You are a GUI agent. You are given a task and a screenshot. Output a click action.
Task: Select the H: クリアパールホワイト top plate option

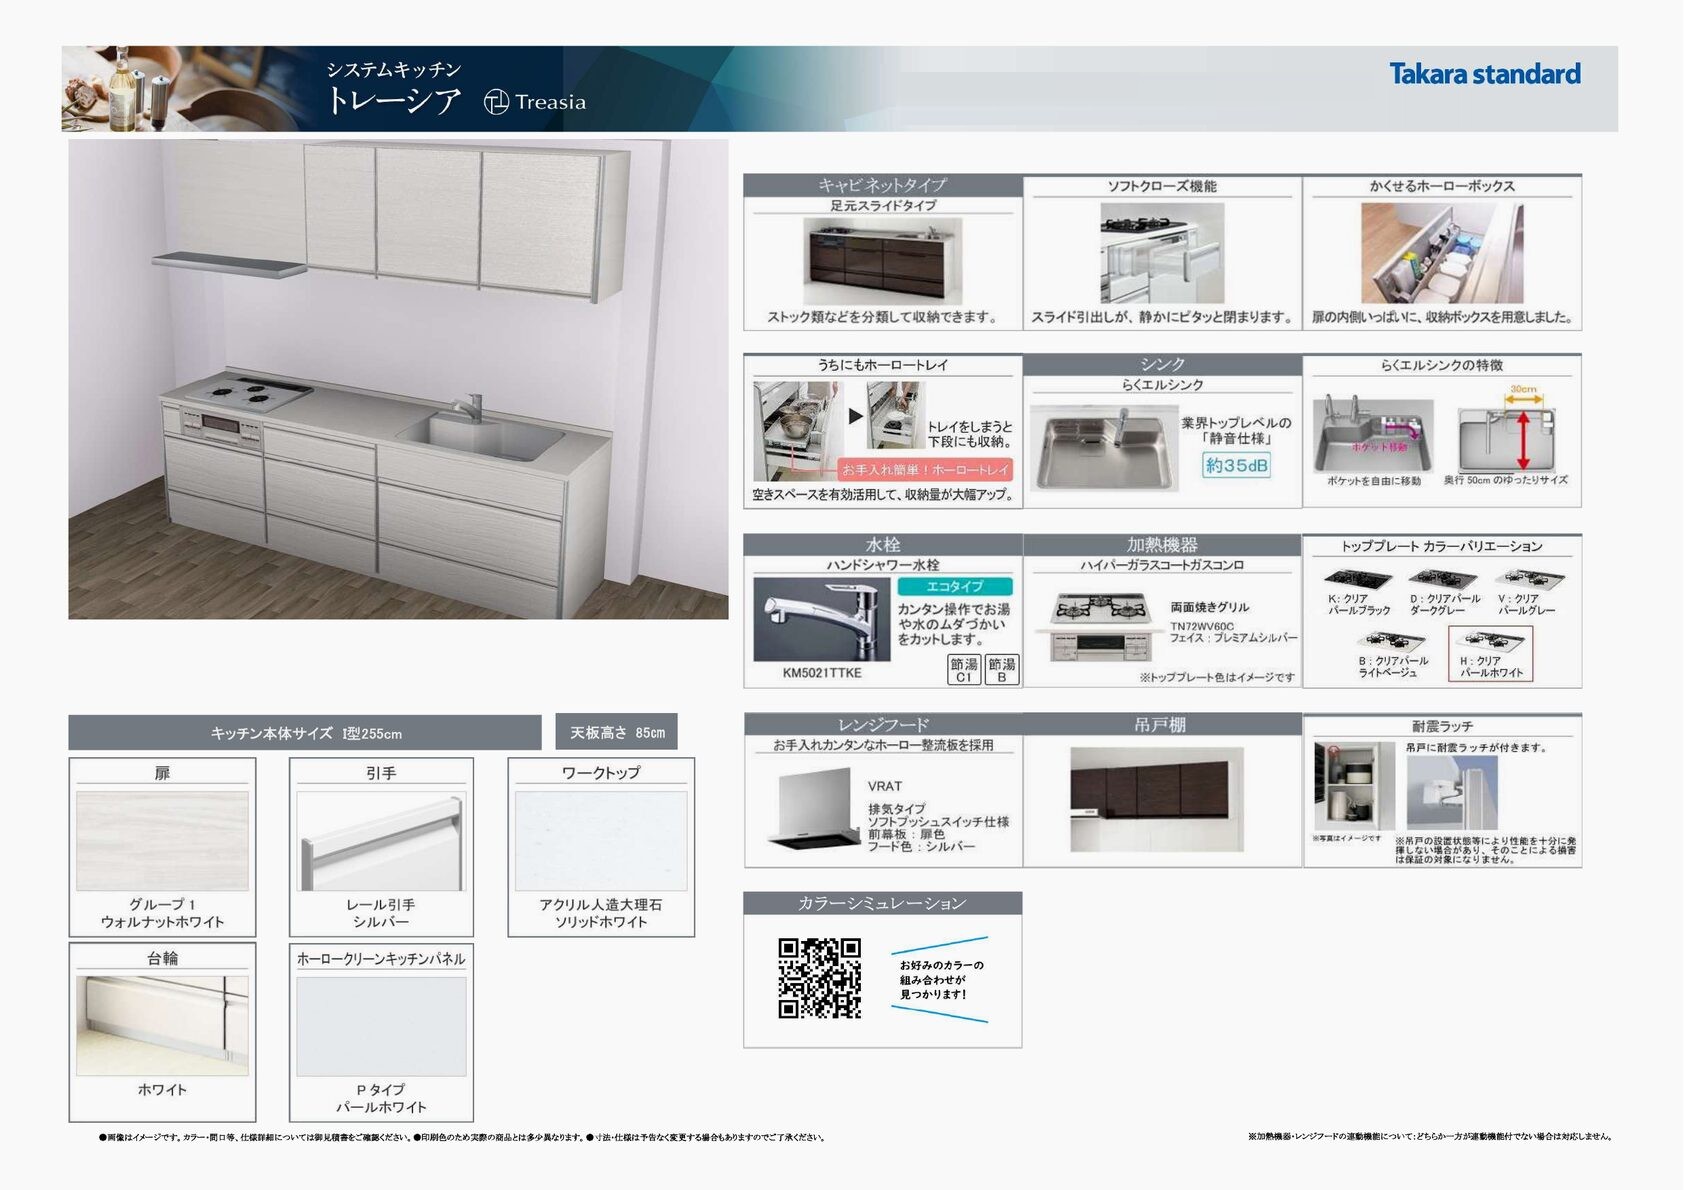coord(1490,654)
